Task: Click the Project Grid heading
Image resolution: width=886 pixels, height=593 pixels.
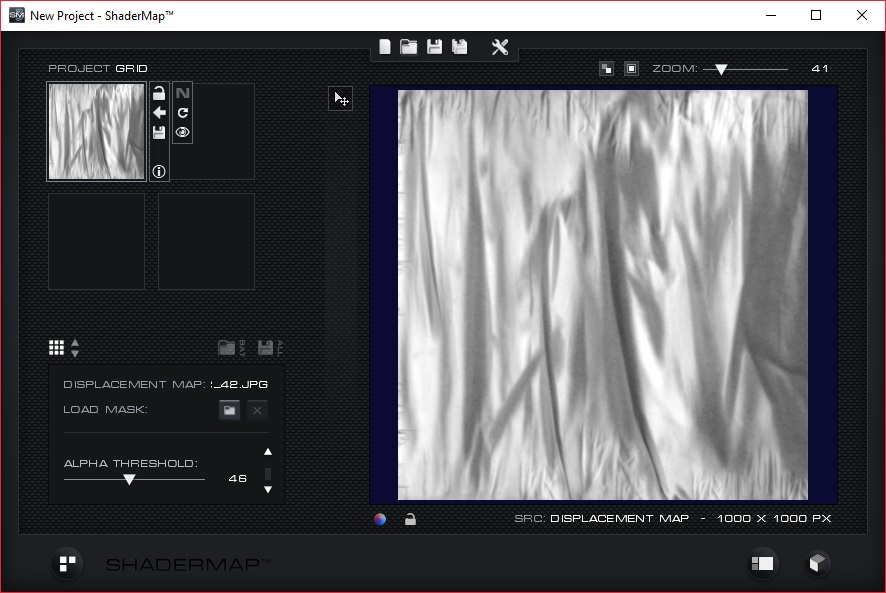Action: pyautogui.click(x=98, y=69)
